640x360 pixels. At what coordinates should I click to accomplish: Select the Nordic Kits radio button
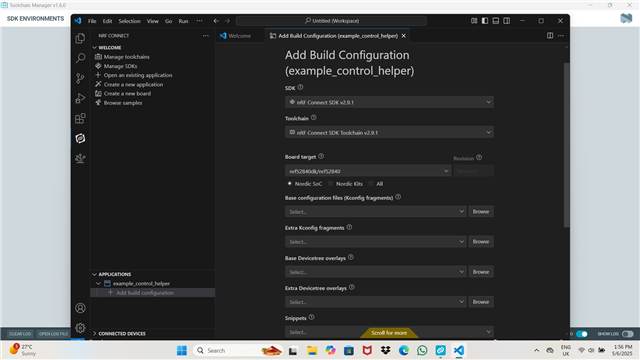[331, 184]
